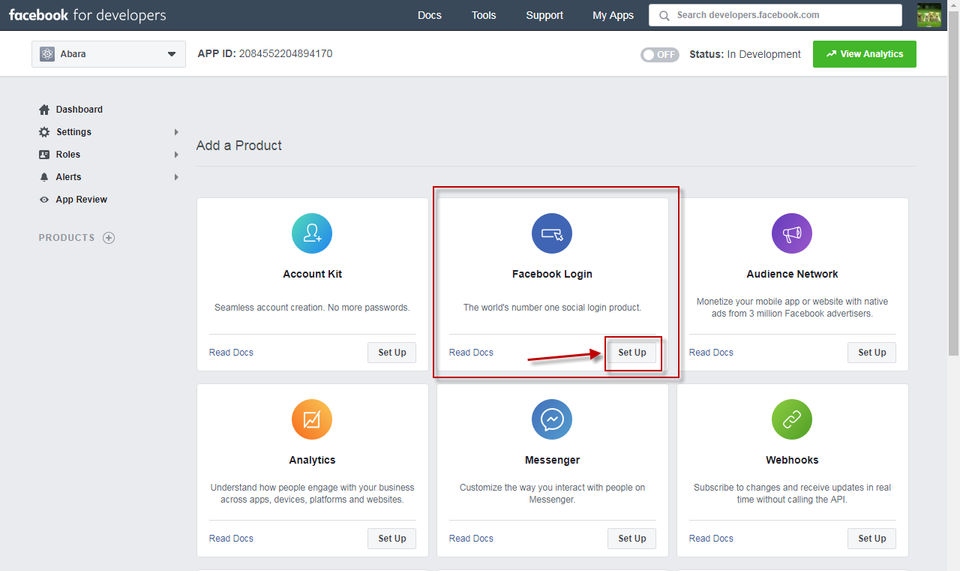The height and width of the screenshot is (571, 960).
Task: Click the View Analytics button
Action: click(x=864, y=54)
